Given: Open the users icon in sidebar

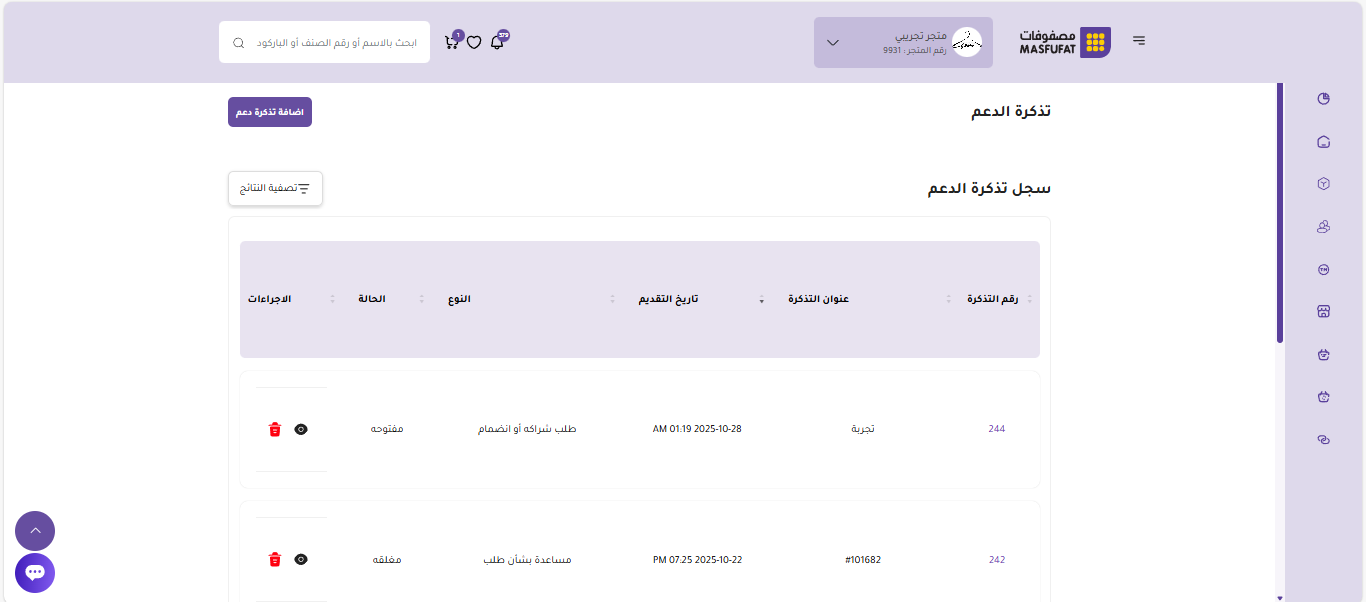Looking at the screenshot, I should (1324, 227).
